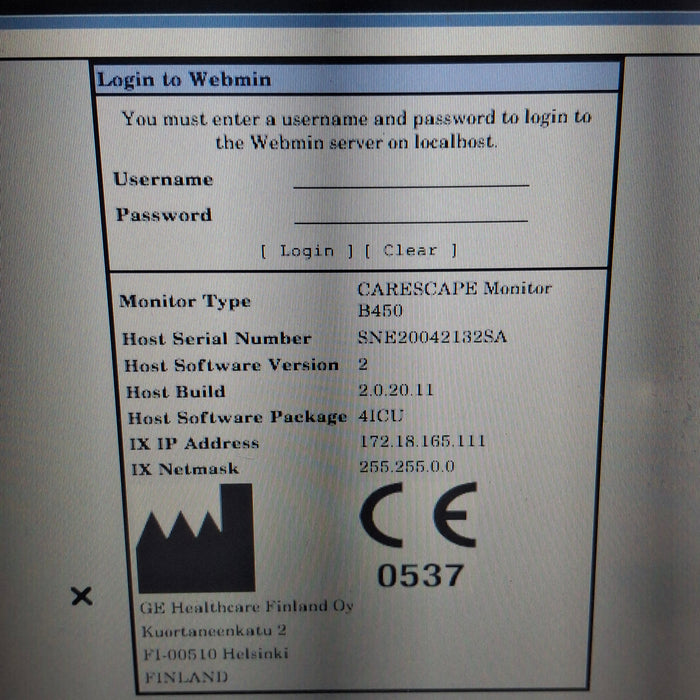Click the 'IX Netmask' label
Image resolution: width=700 pixels, height=700 pixels.
185,469
